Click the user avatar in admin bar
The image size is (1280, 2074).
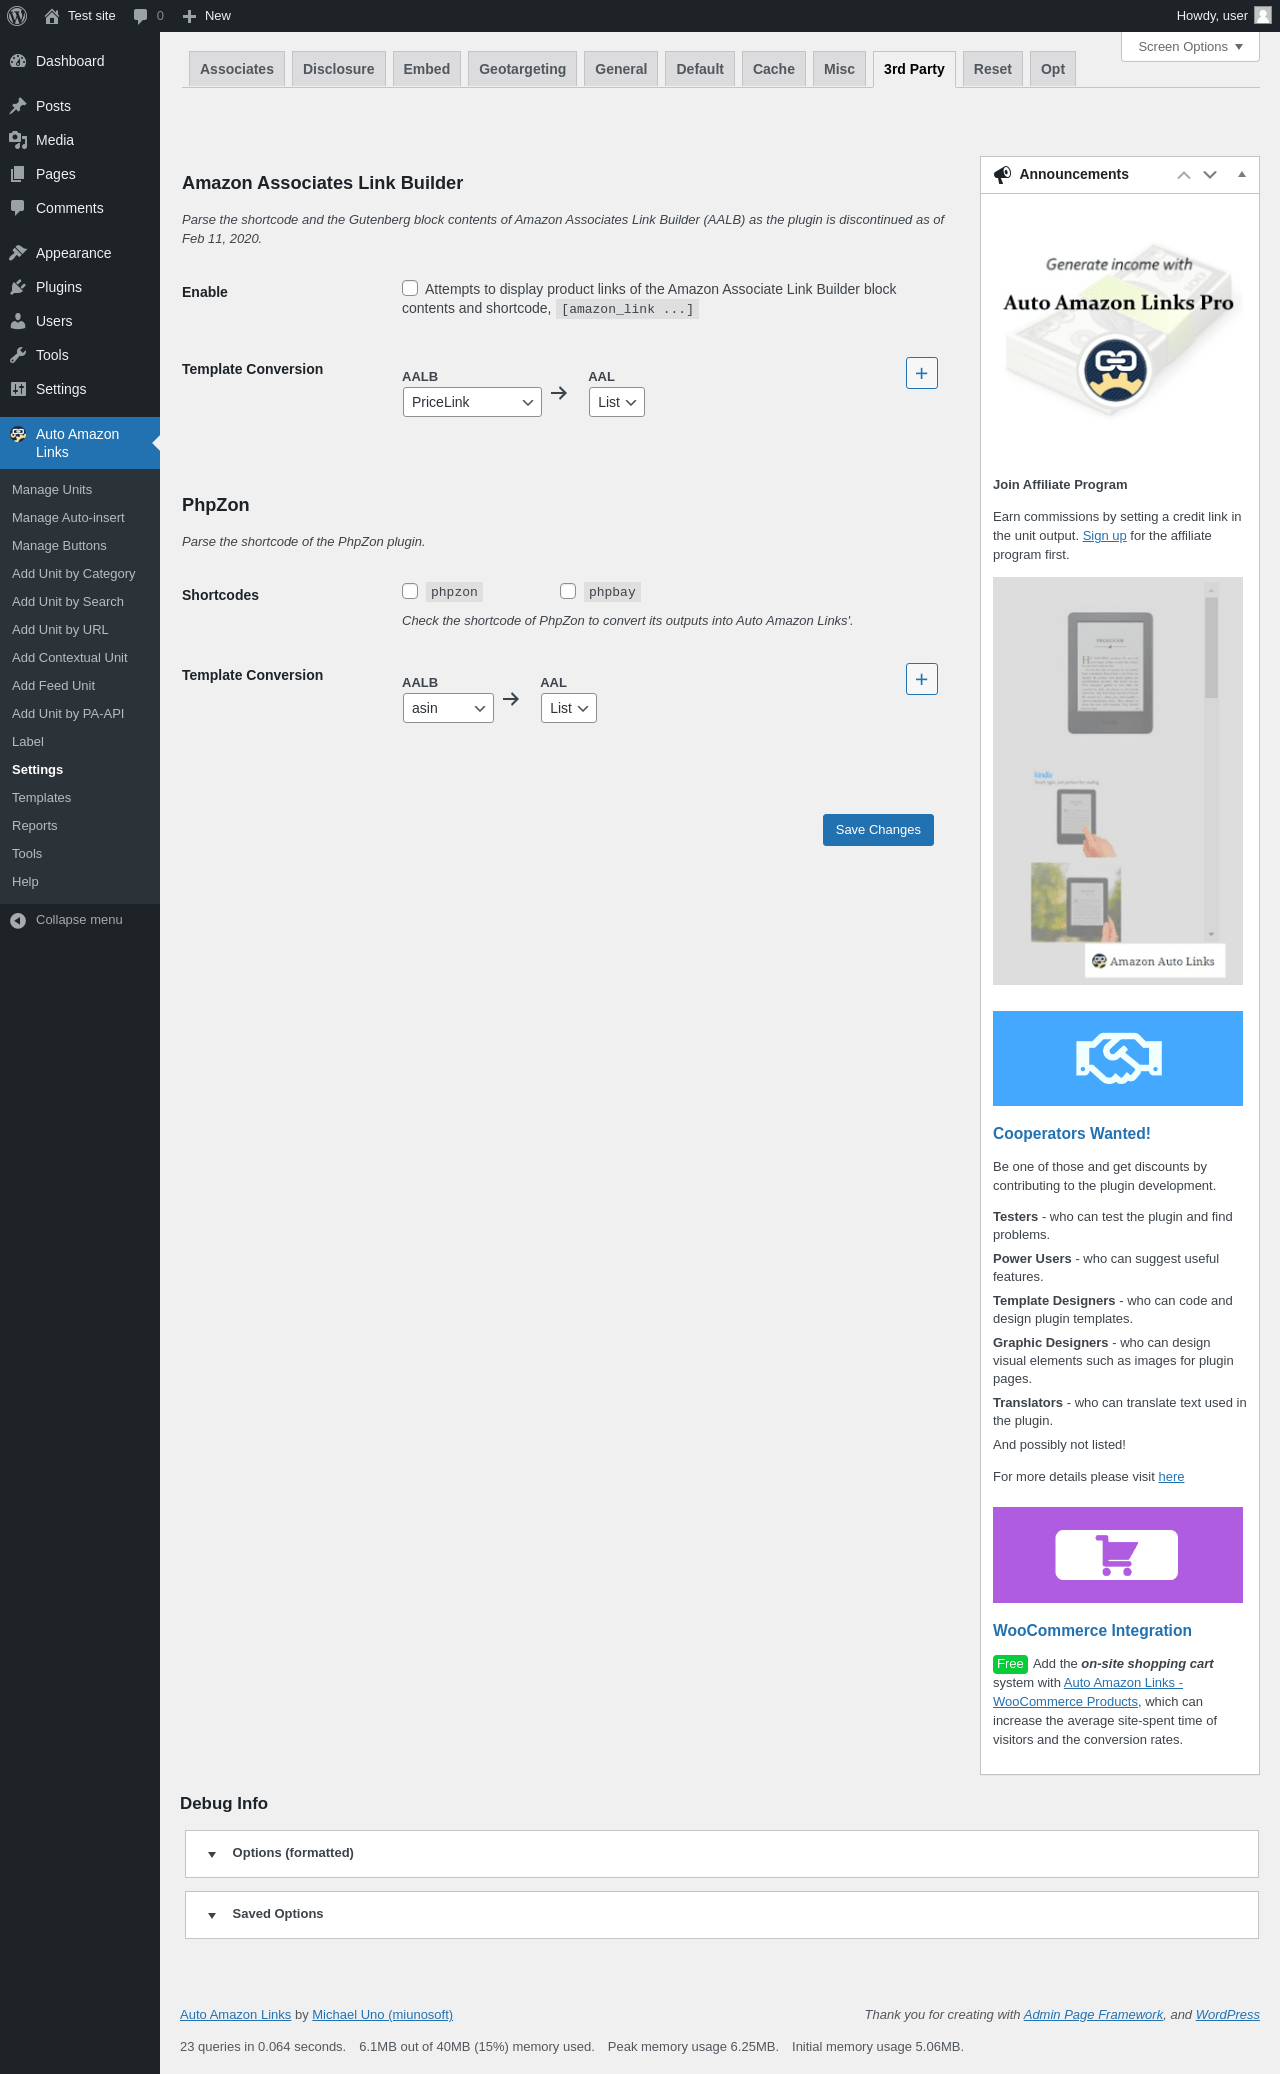tap(1263, 16)
